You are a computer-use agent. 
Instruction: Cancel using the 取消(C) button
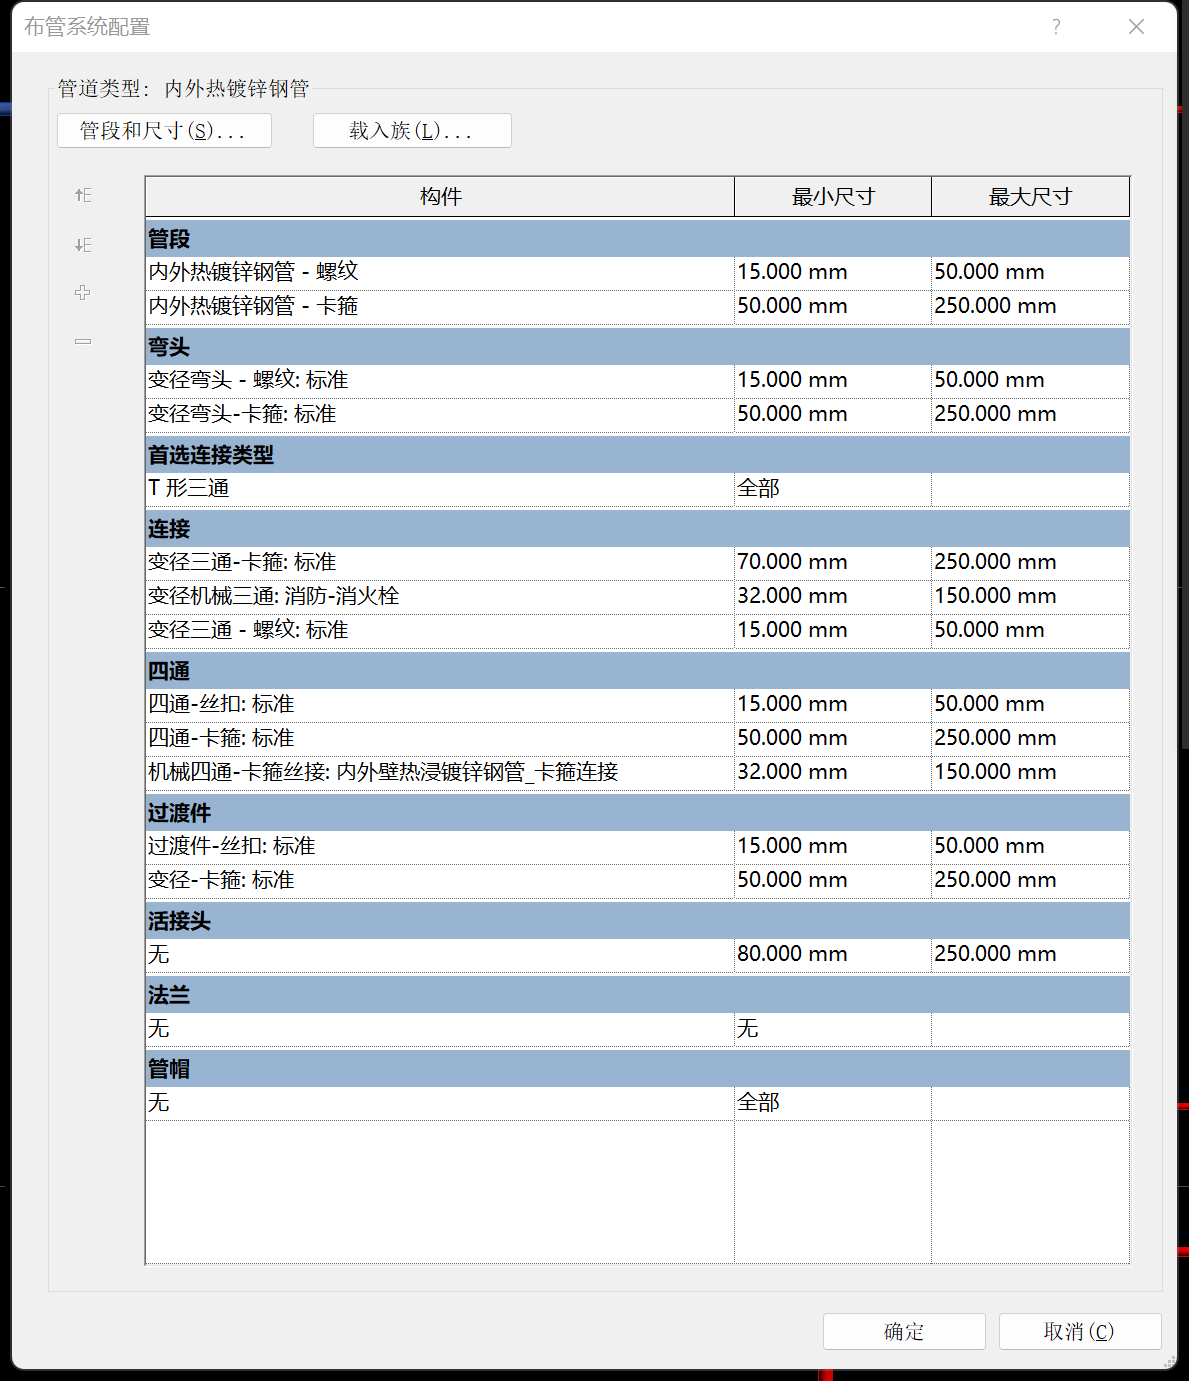pos(1079,1332)
